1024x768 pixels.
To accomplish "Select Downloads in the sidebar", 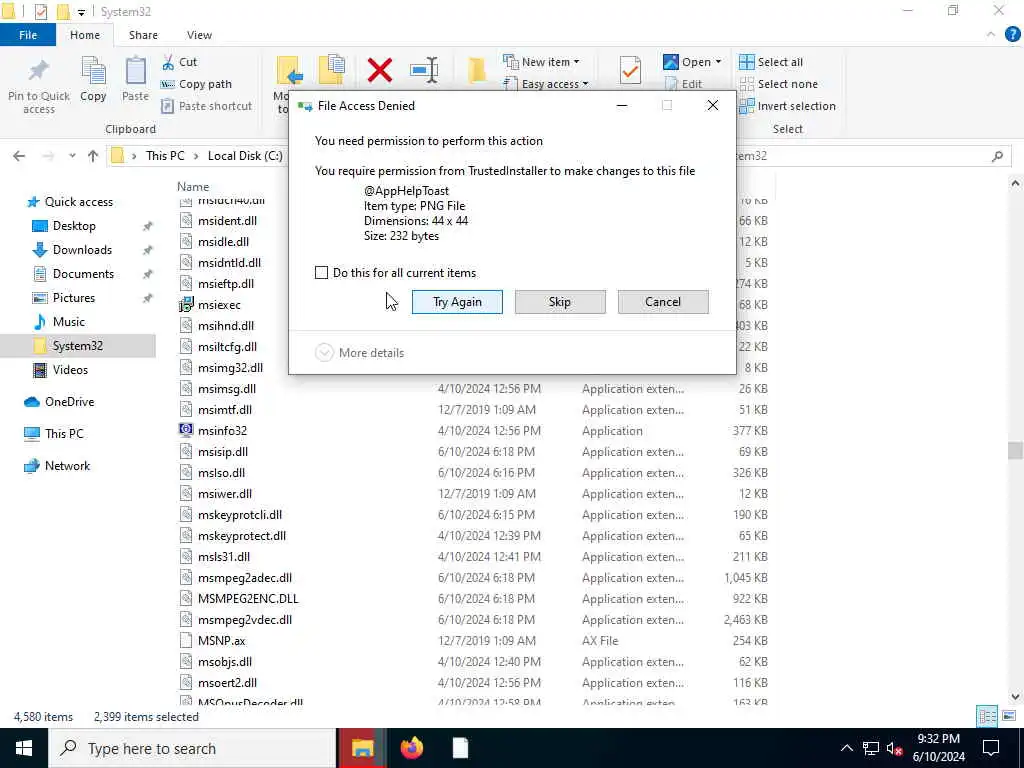I will [82, 250].
